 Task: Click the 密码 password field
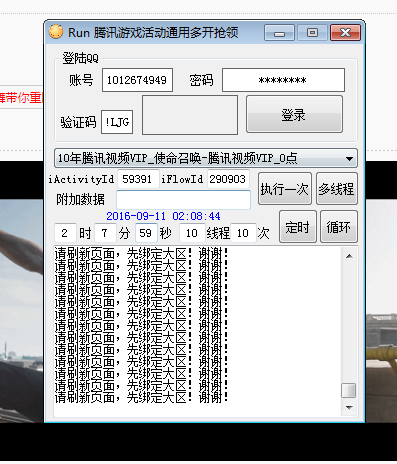(283, 80)
